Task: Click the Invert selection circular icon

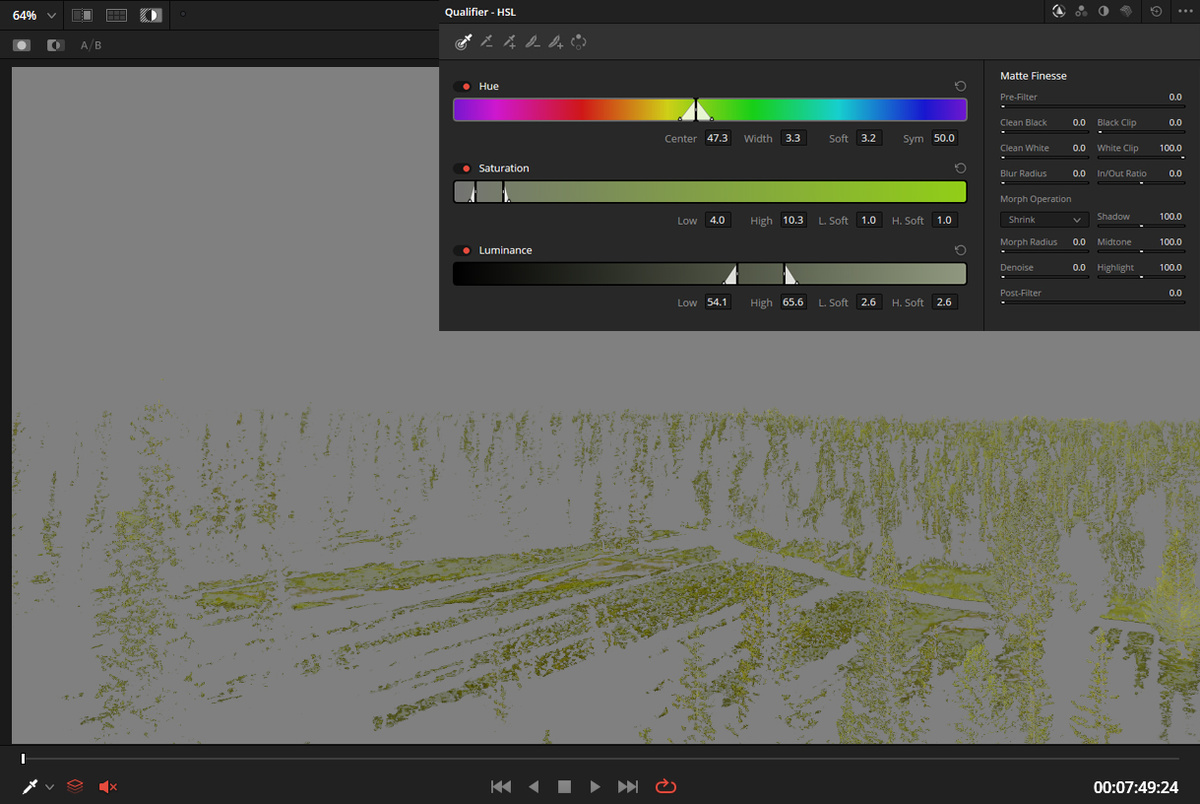Action: (578, 42)
